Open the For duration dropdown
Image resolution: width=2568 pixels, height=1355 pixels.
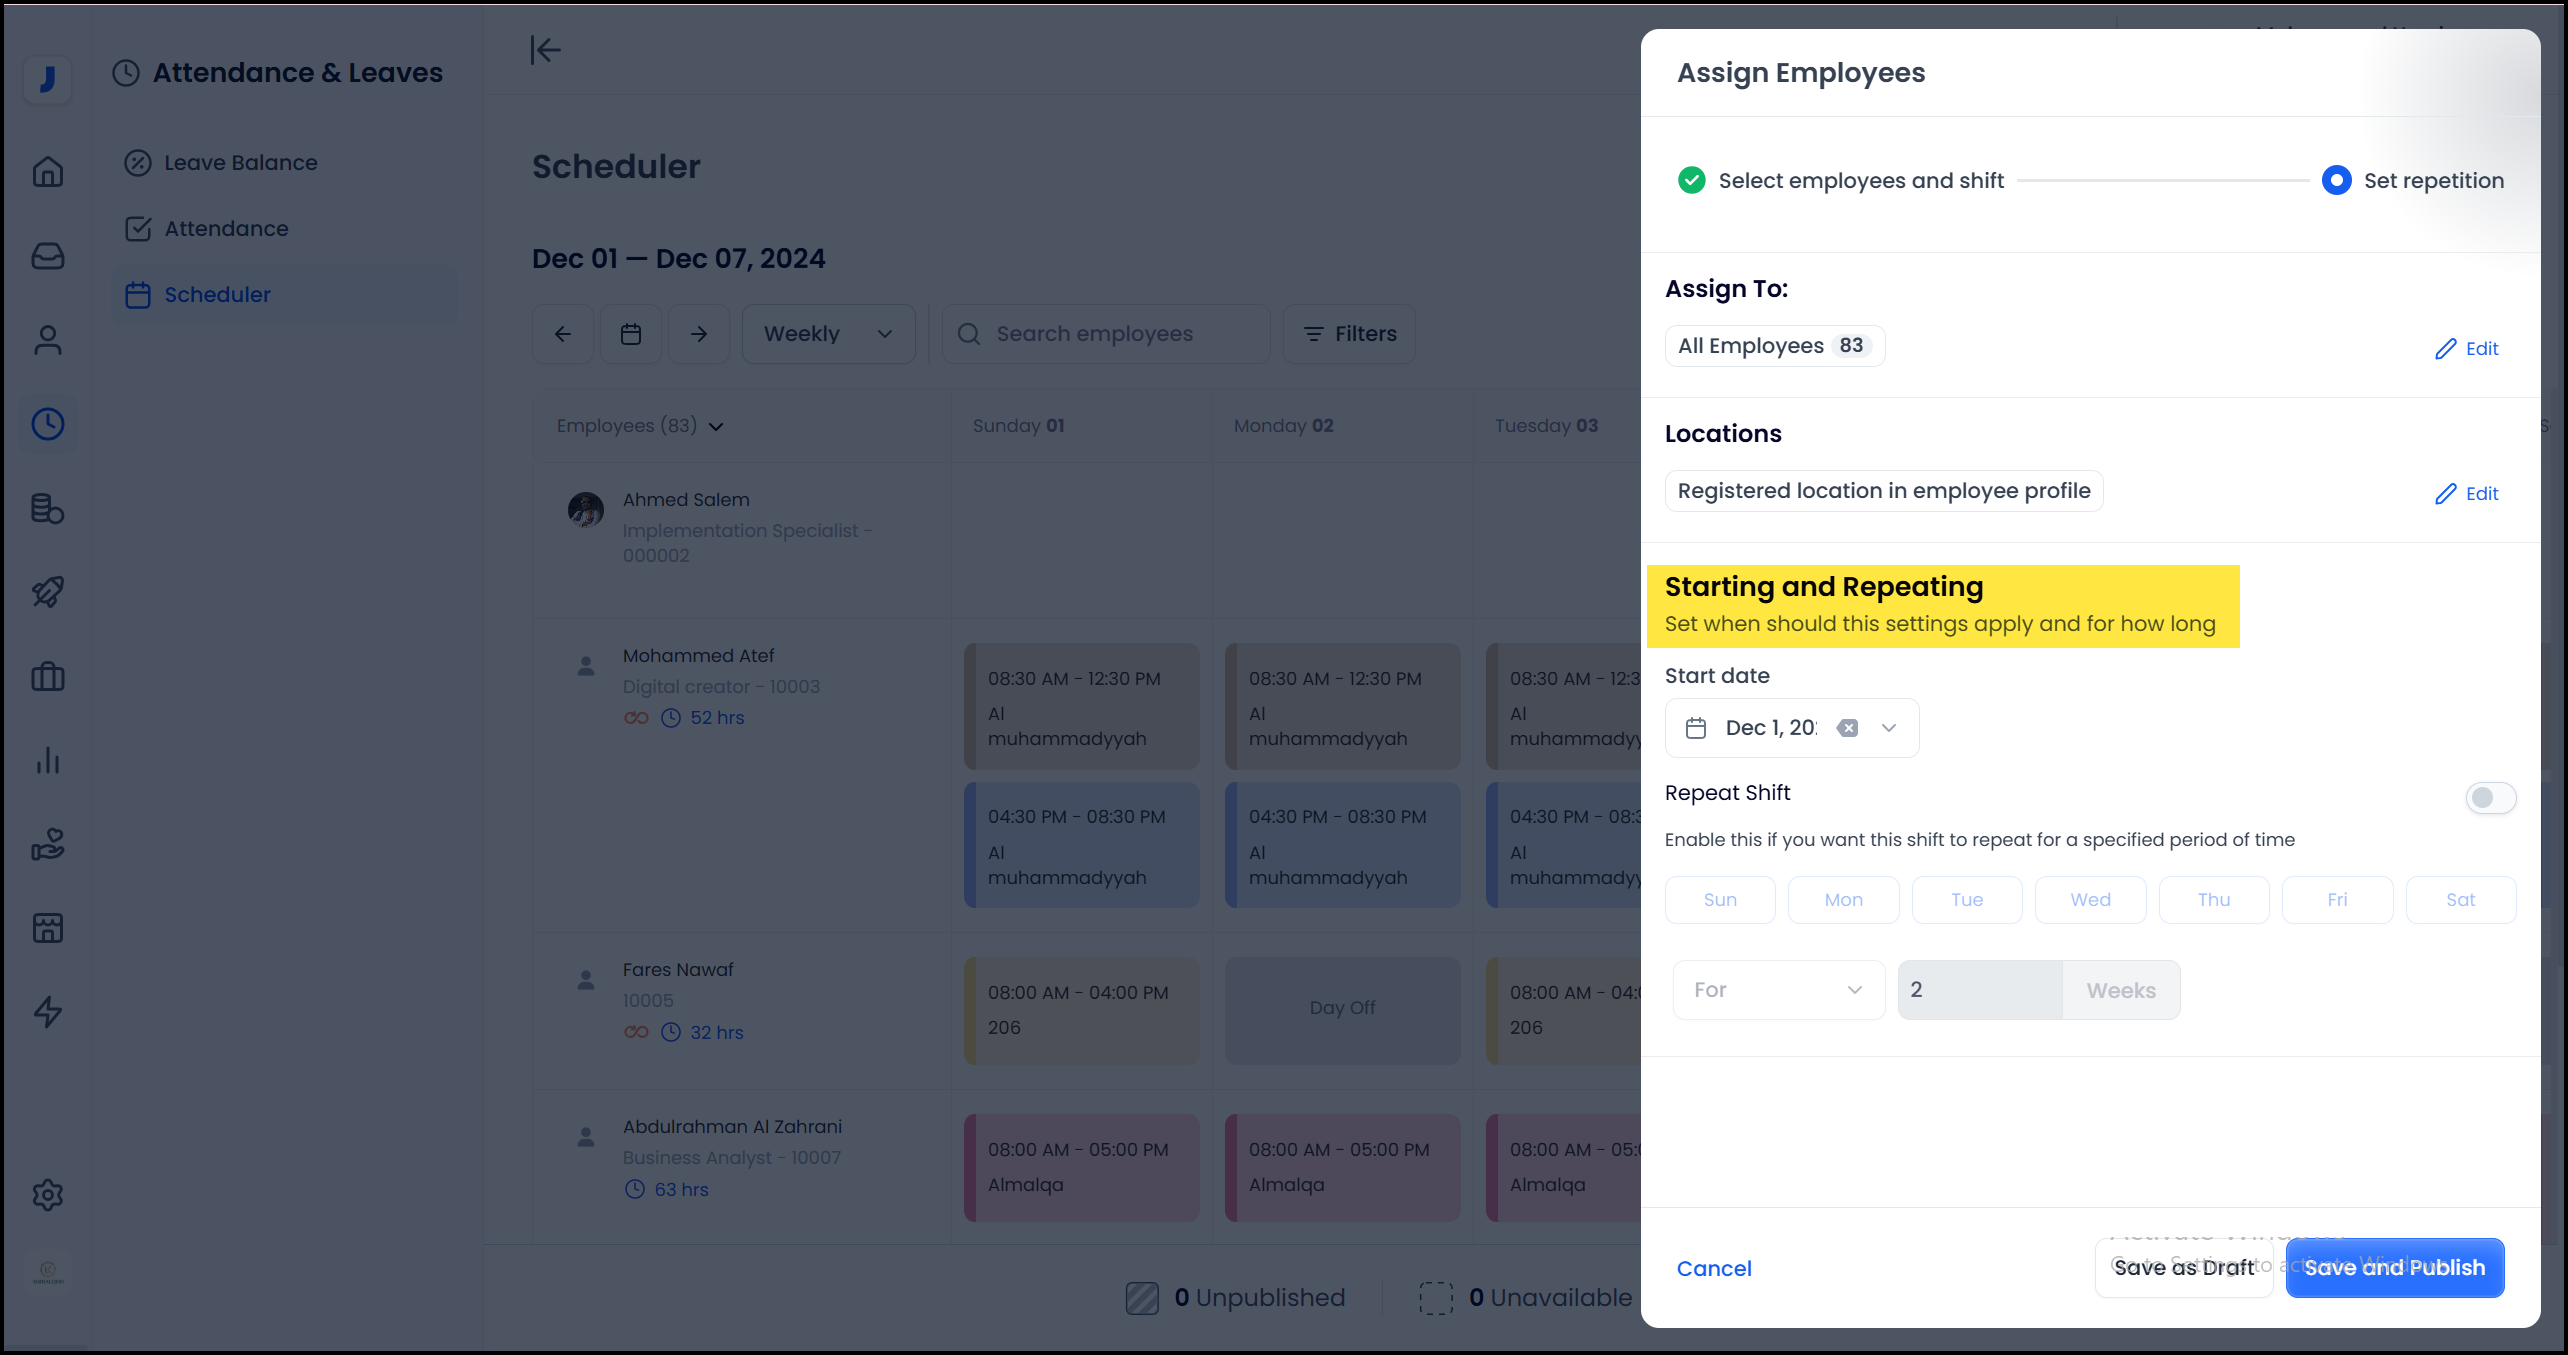(1777, 989)
